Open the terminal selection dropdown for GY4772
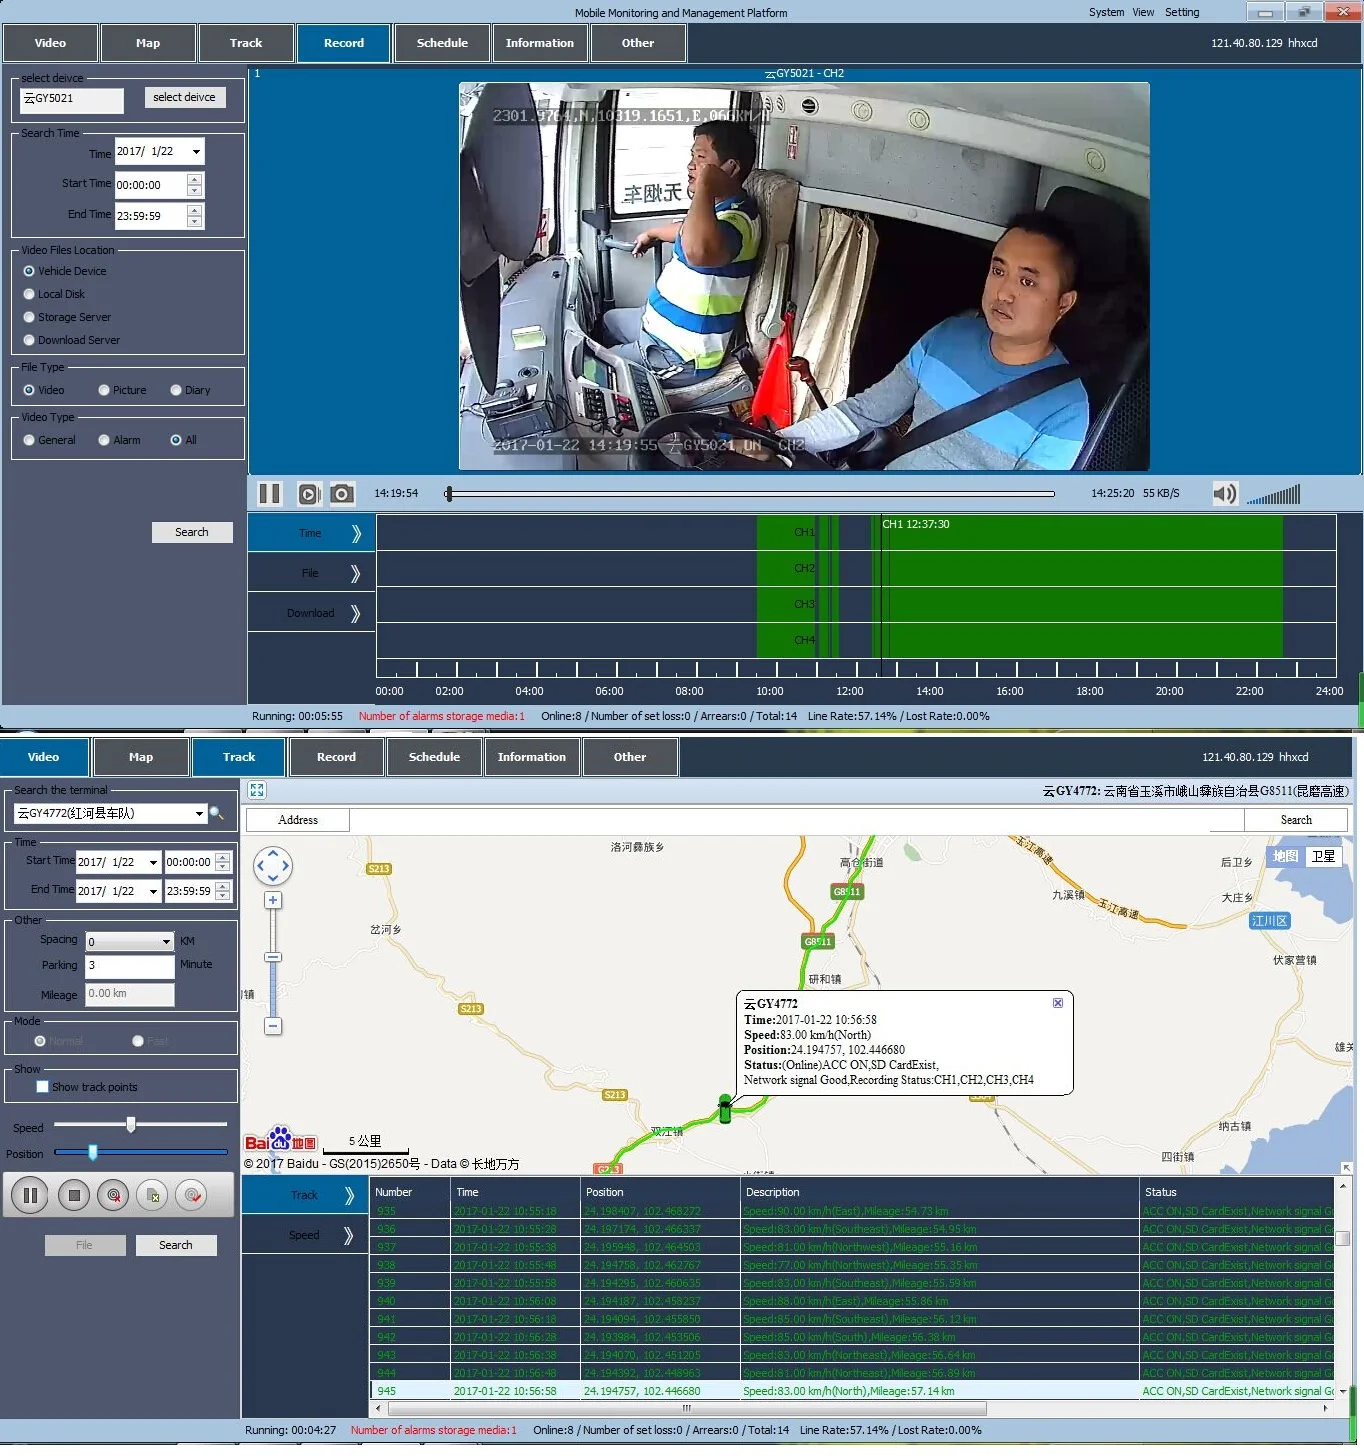1364x1456 pixels. [x=199, y=813]
